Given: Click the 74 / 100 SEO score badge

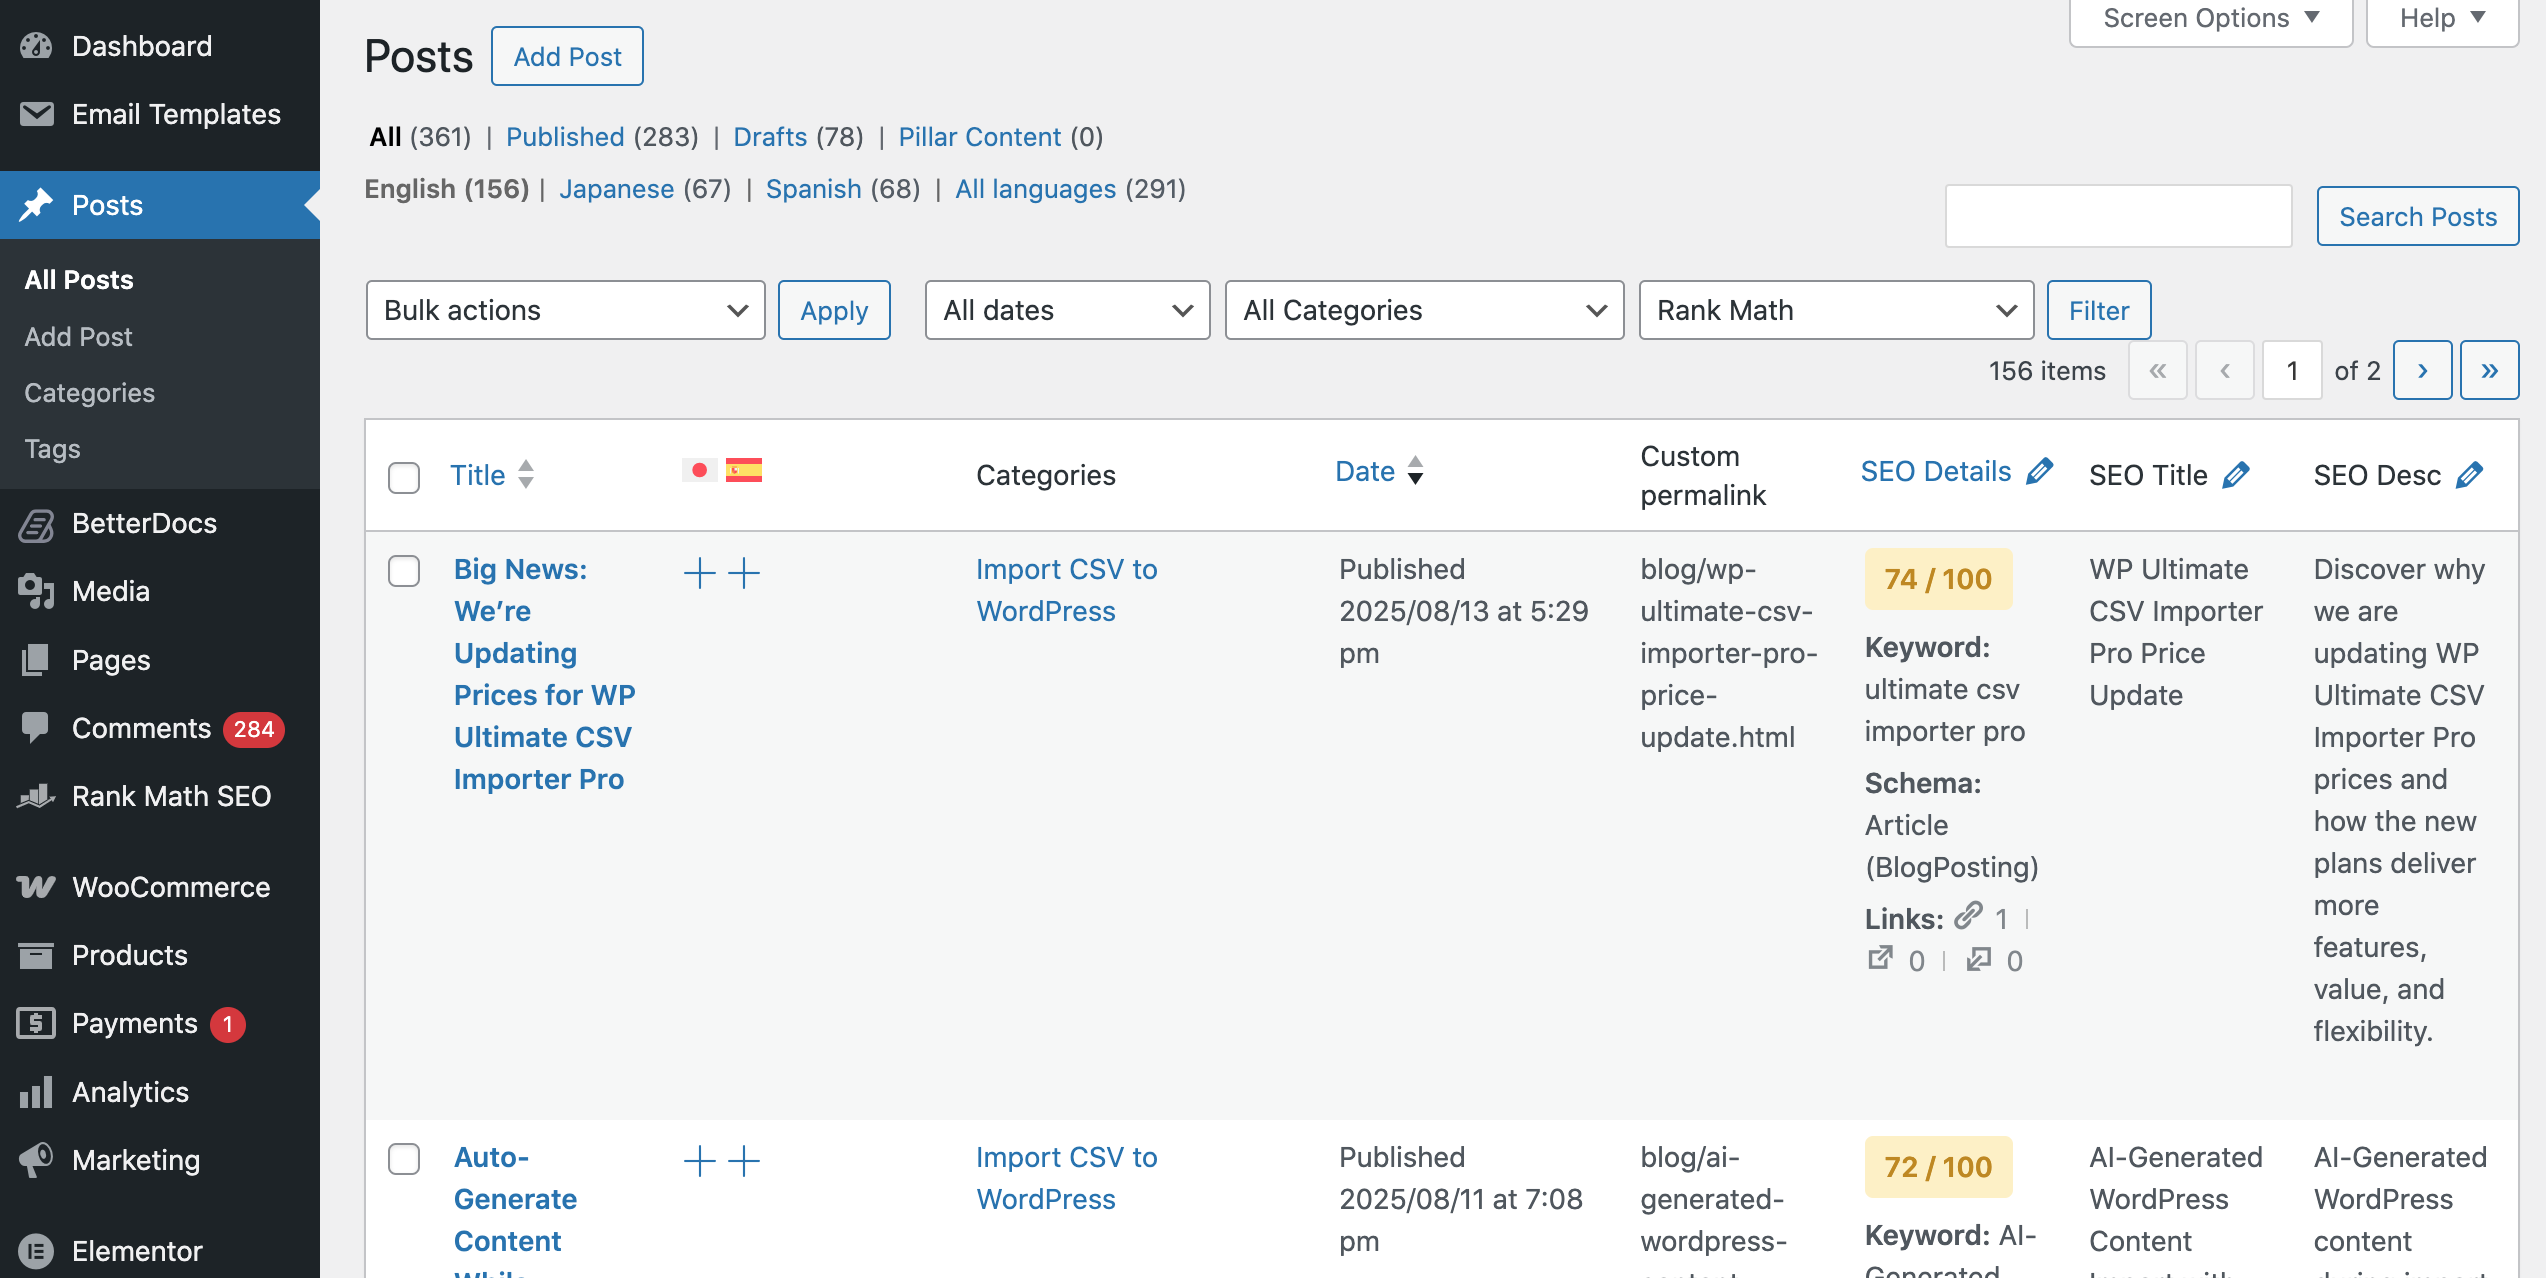Looking at the screenshot, I should pyautogui.click(x=1938, y=579).
